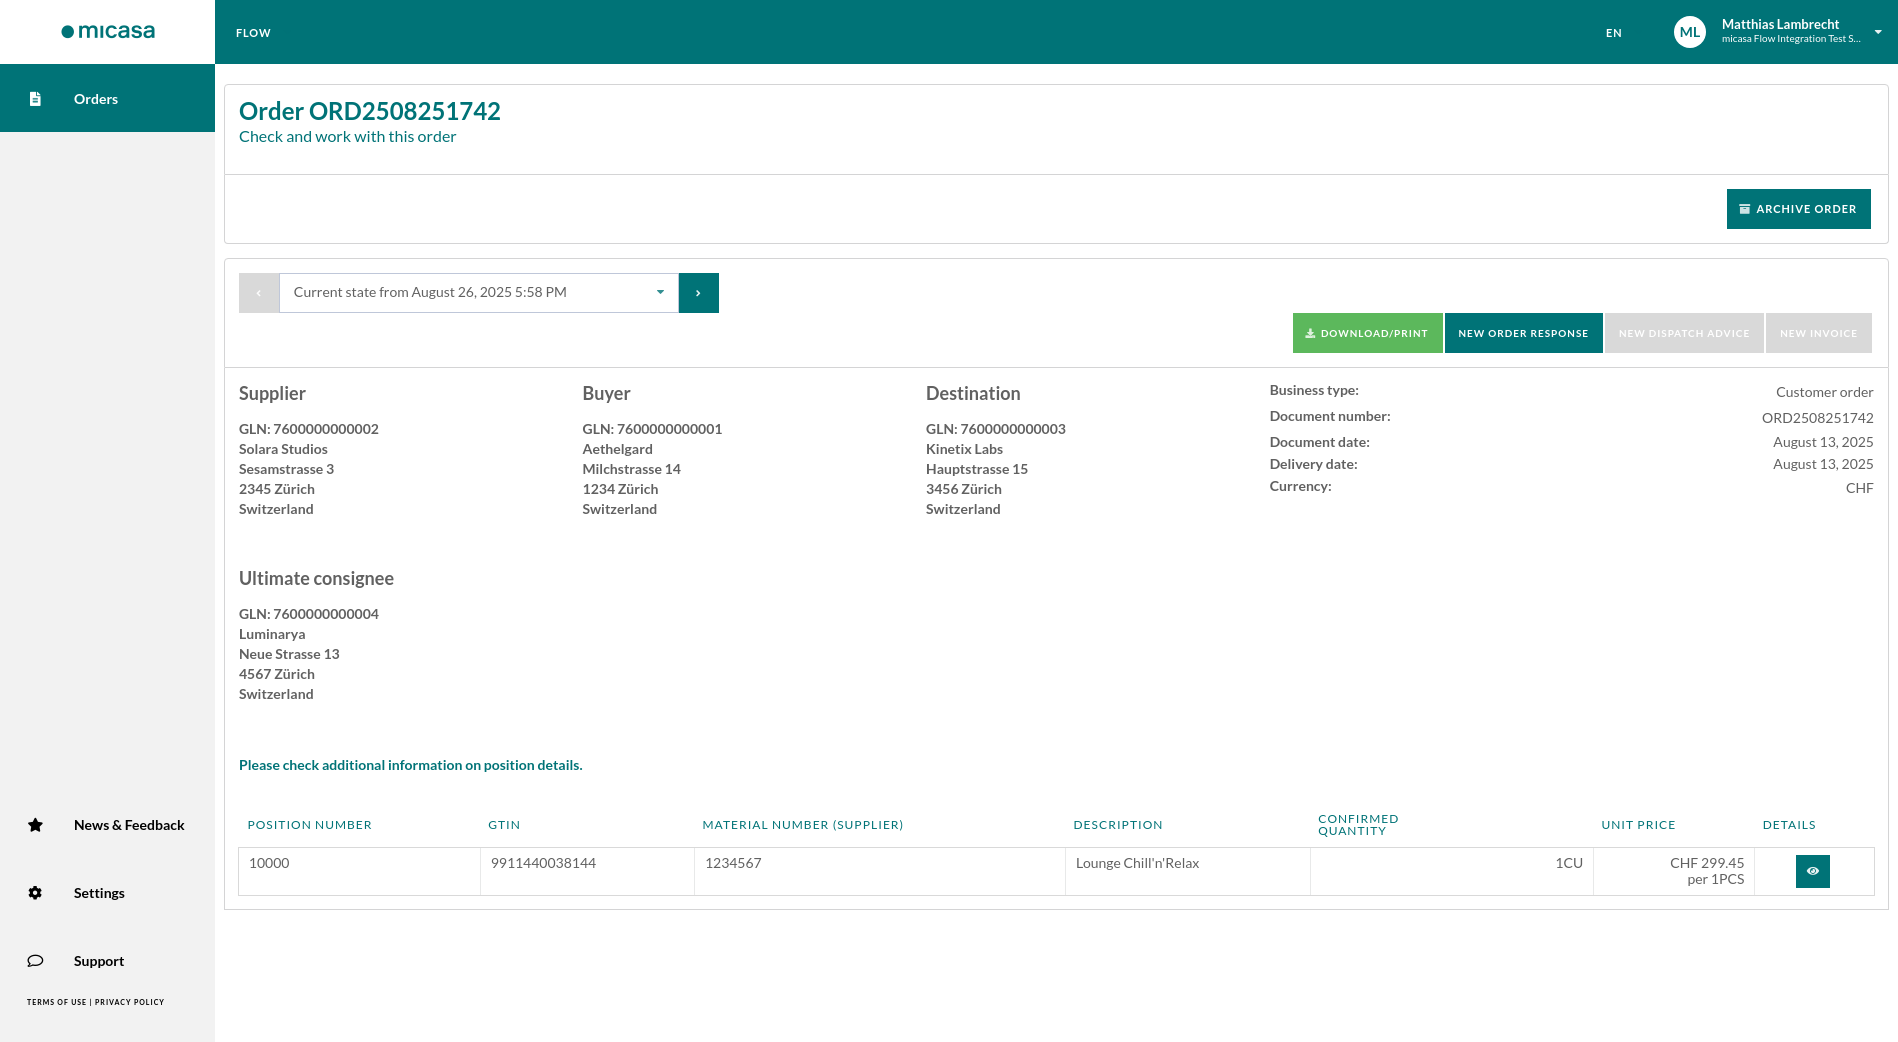The height and width of the screenshot is (1042, 1898).
Task: Click ultimate consignee GLN 7600000000004
Action: [x=309, y=614]
